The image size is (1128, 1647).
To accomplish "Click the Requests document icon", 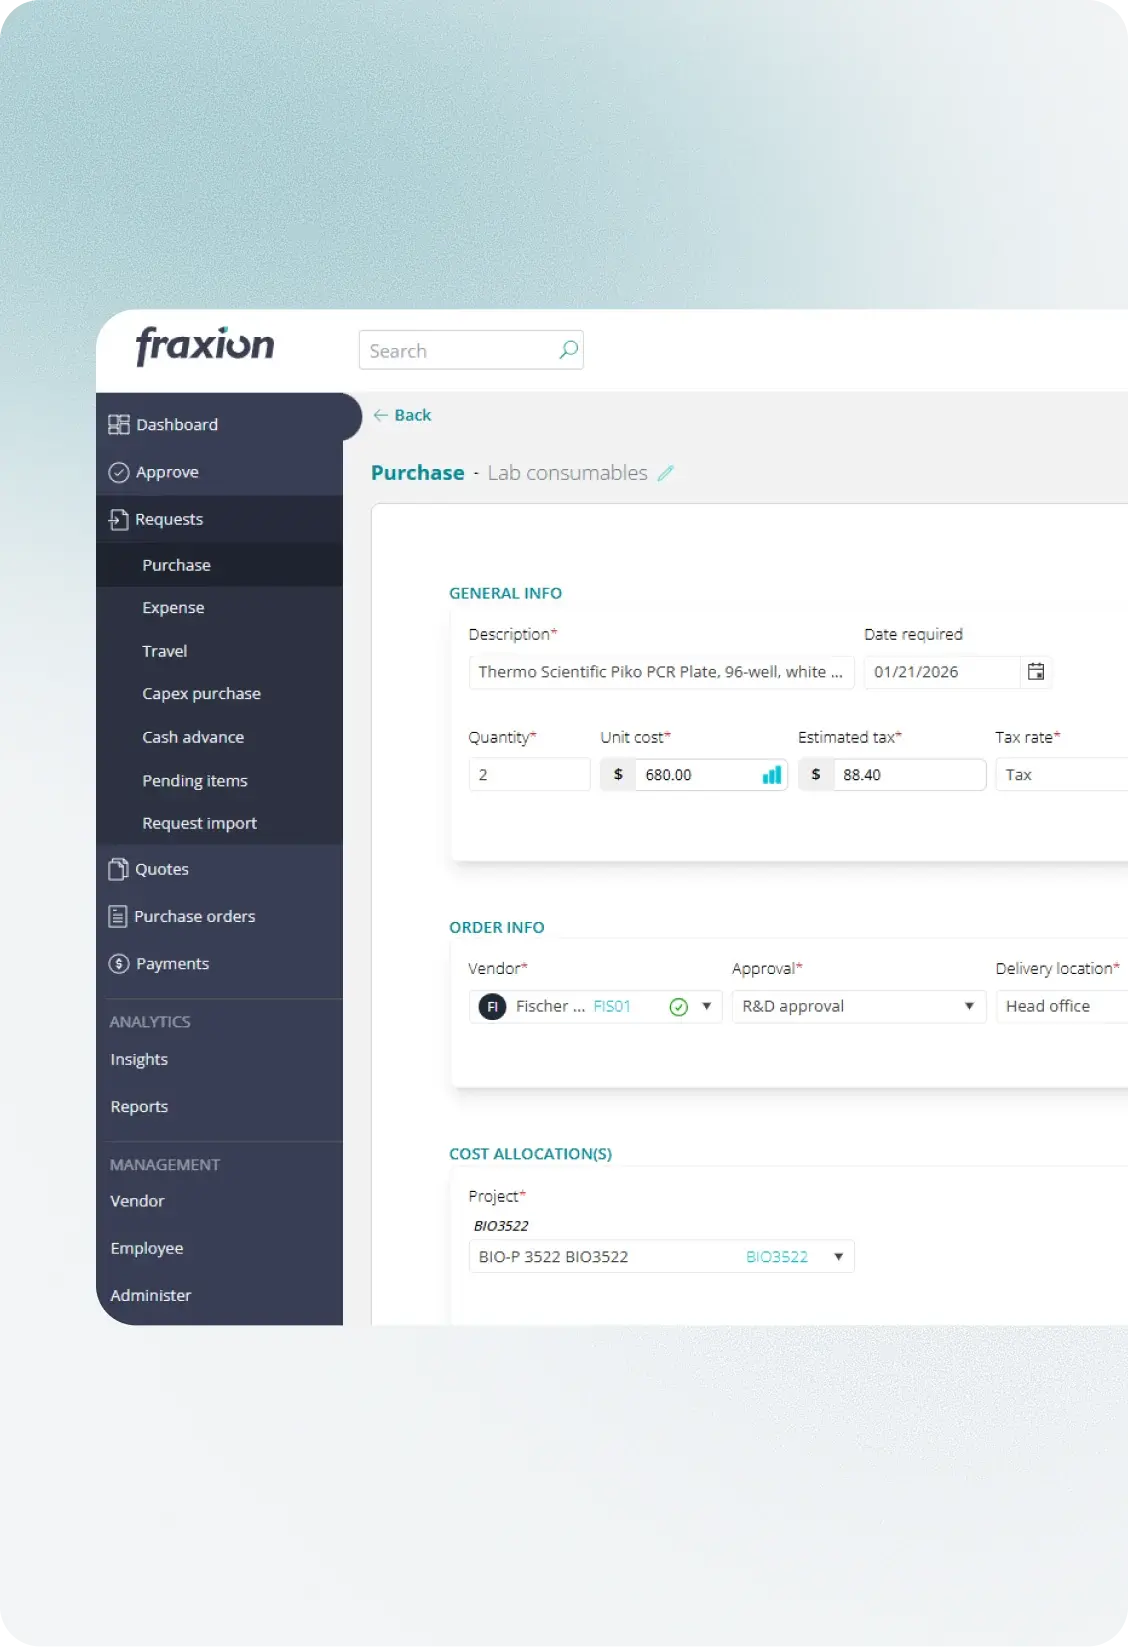I will point(119,519).
